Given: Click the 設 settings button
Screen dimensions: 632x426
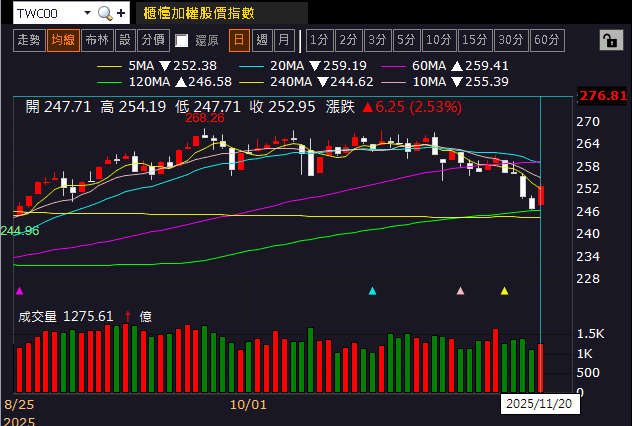Looking at the screenshot, I should tap(125, 40).
